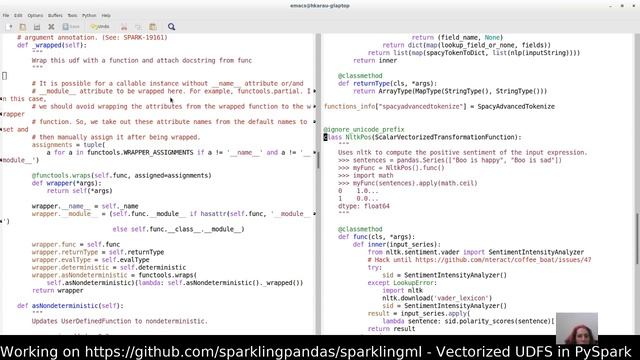Viewport: 640px width, 360px height.
Task: Click the Search magnifier icon
Action: click(171, 27)
